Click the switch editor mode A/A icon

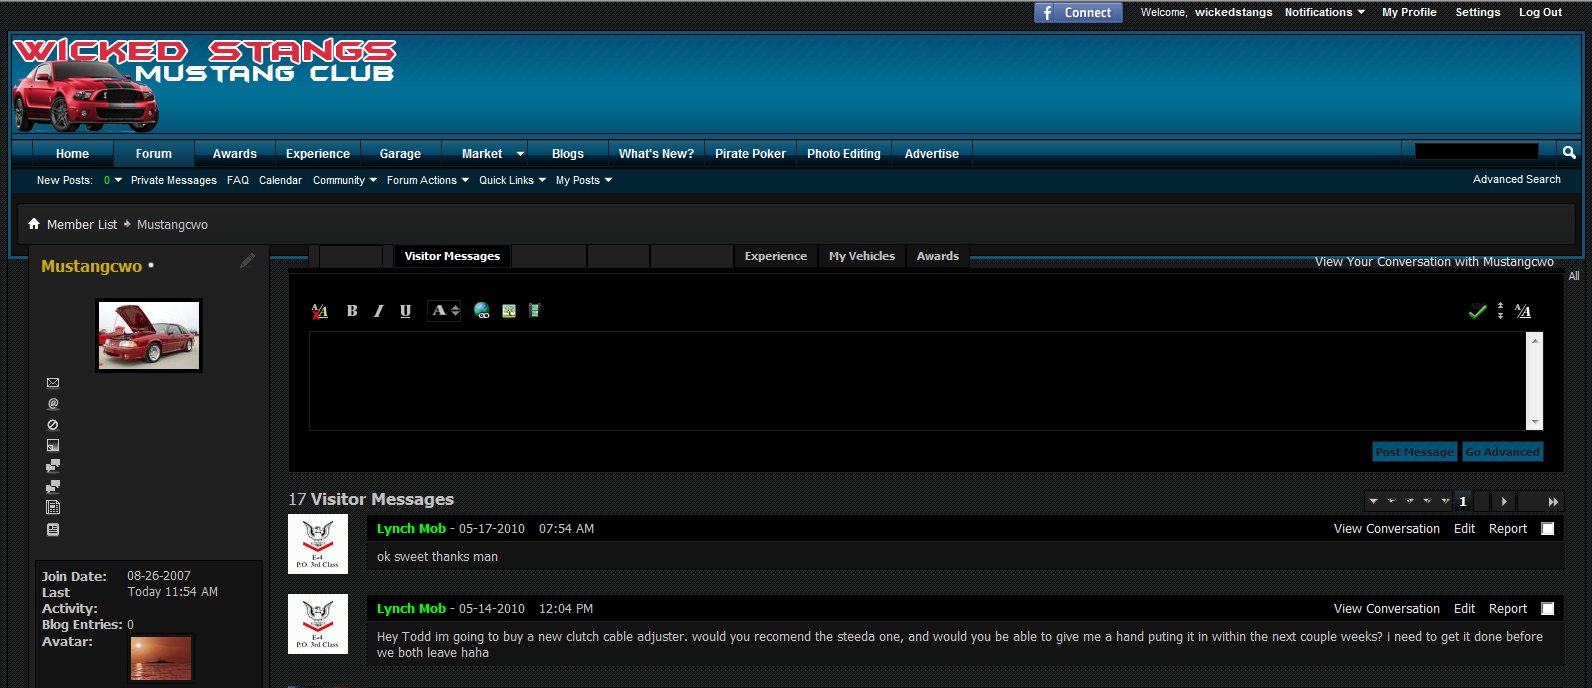click(x=1523, y=312)
